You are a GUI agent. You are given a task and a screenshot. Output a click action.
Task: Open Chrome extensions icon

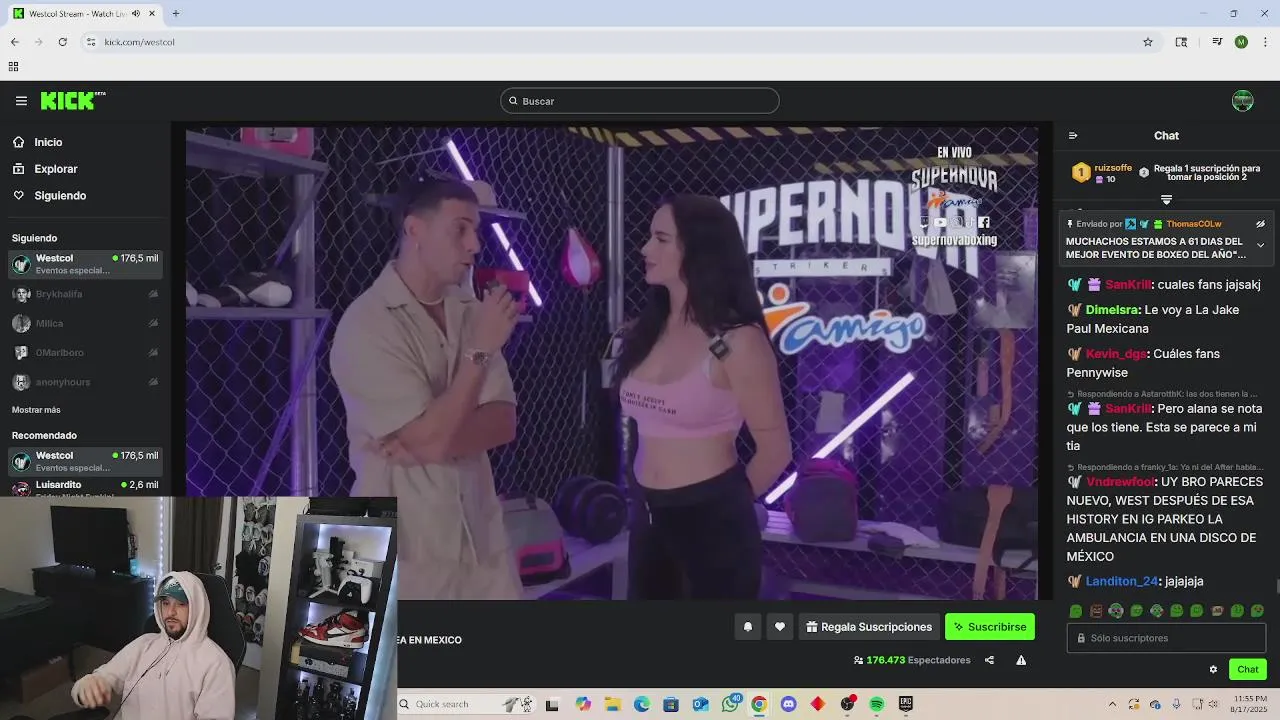(x=1181, y=42)
